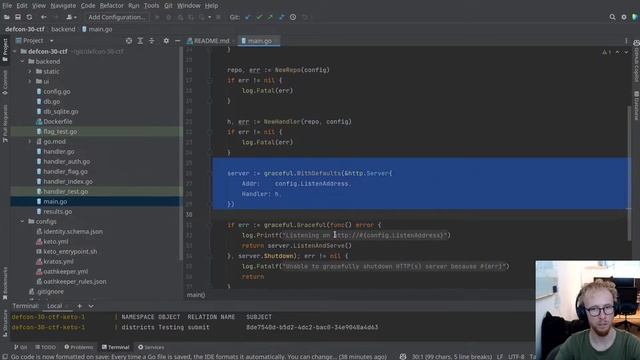
Task: Open the Git tool window button
Action: click(20, 347)
